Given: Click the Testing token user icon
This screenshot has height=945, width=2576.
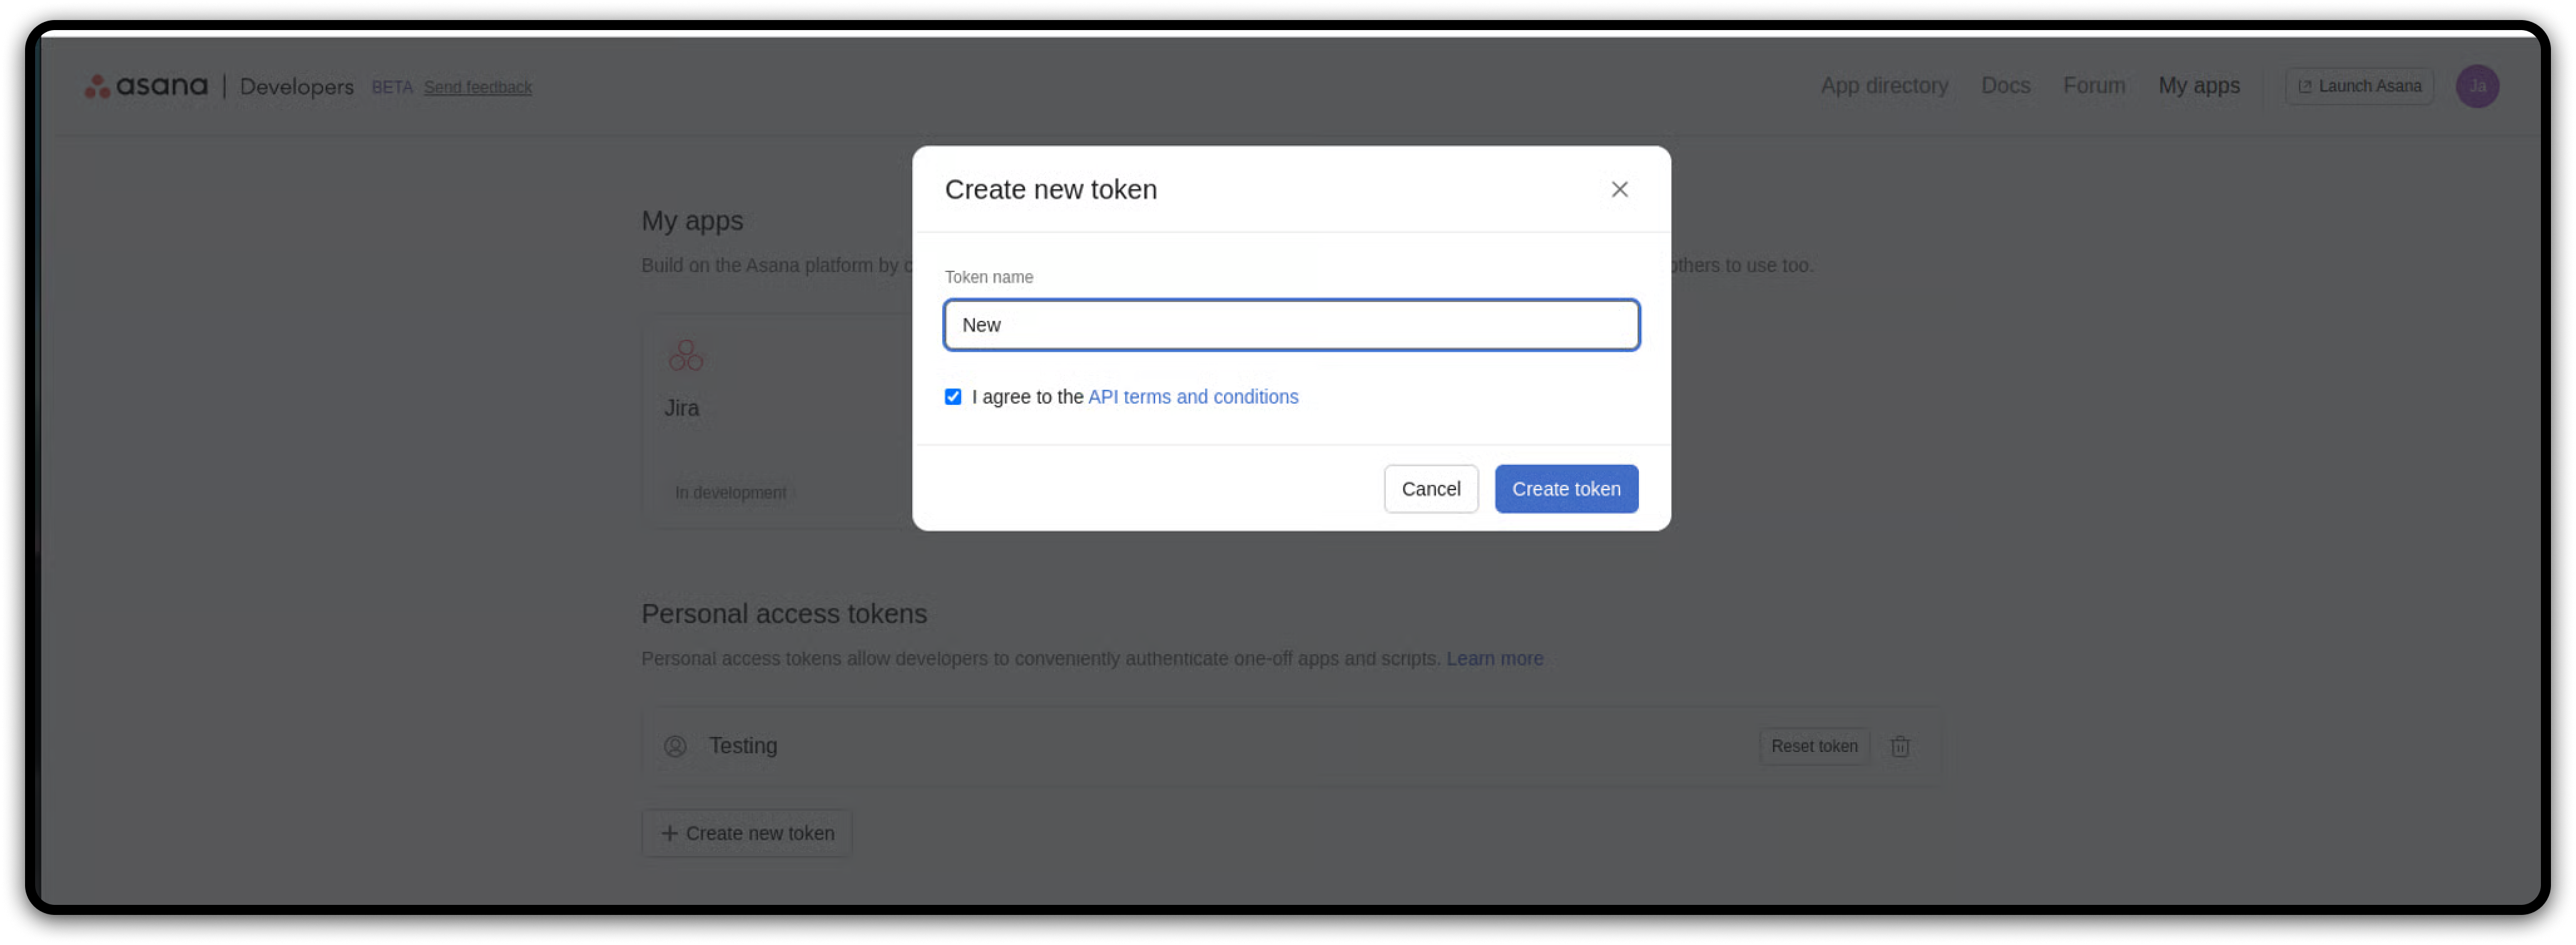Looking at the screenshot, I should tap(675, 746).
